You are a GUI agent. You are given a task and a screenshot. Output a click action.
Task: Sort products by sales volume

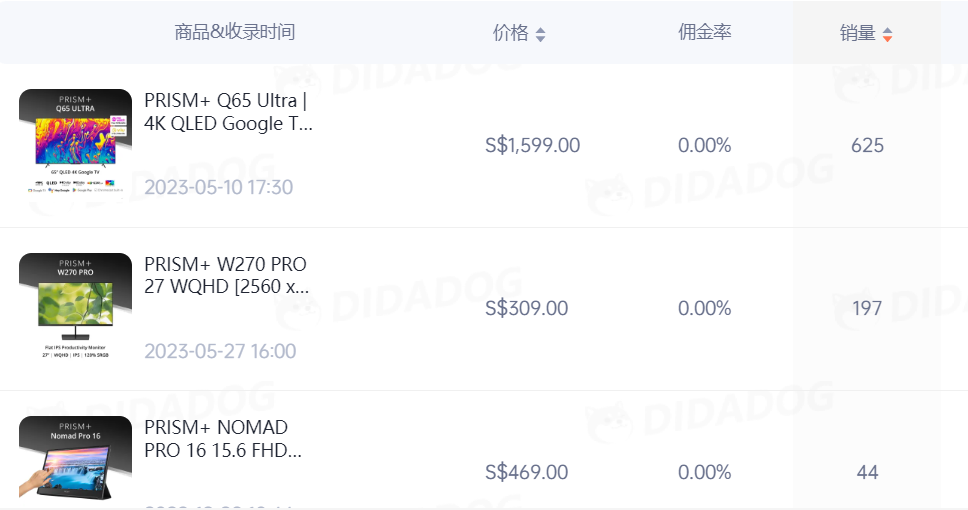click(887, 34)
